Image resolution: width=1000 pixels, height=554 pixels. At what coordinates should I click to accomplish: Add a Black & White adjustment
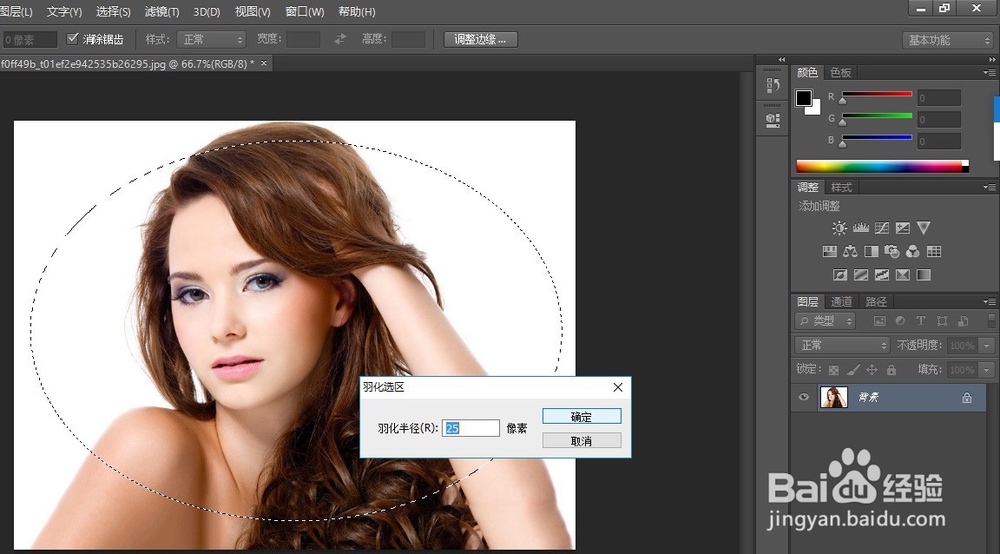click(x=871, y=251)
